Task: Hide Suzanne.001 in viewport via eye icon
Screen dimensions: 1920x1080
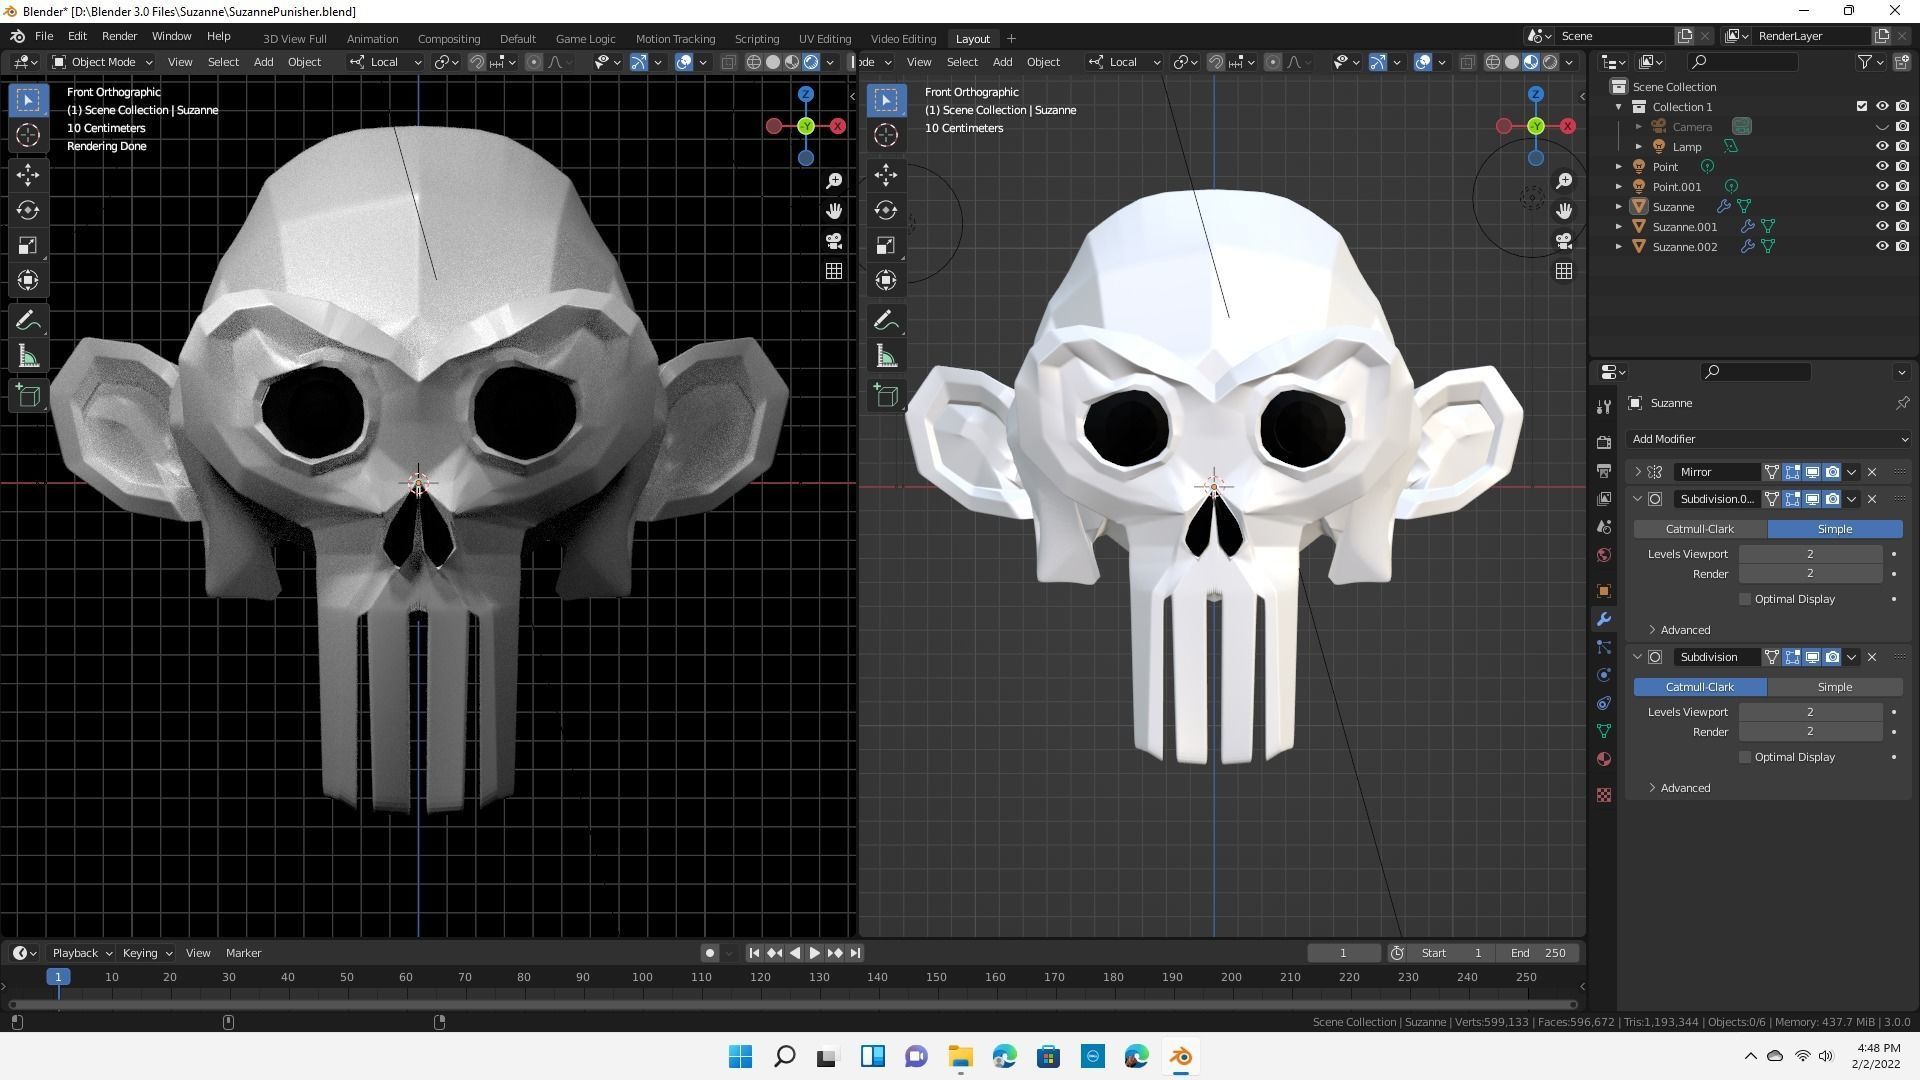Action: (x=1881, y=227)
